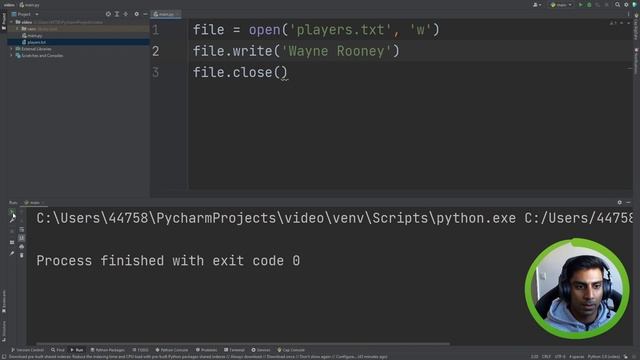
Task: Click on 'players.txt' string in code
Action: point(341,30)
